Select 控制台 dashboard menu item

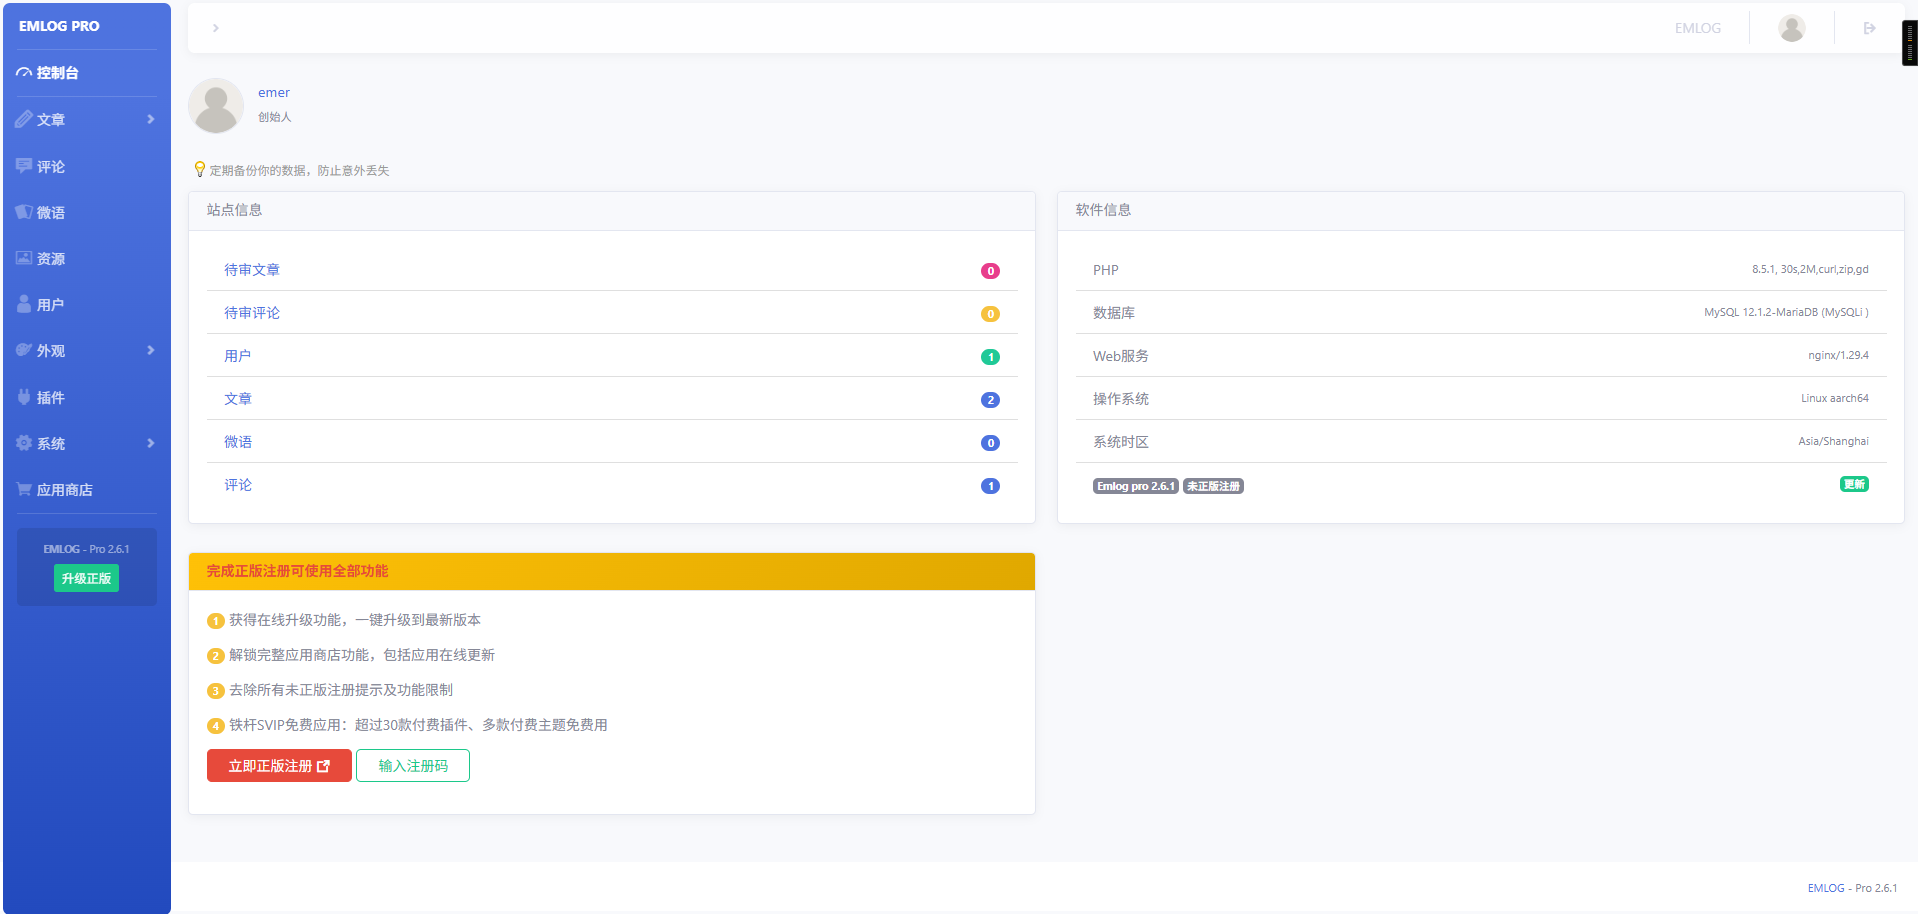(57, 73)
